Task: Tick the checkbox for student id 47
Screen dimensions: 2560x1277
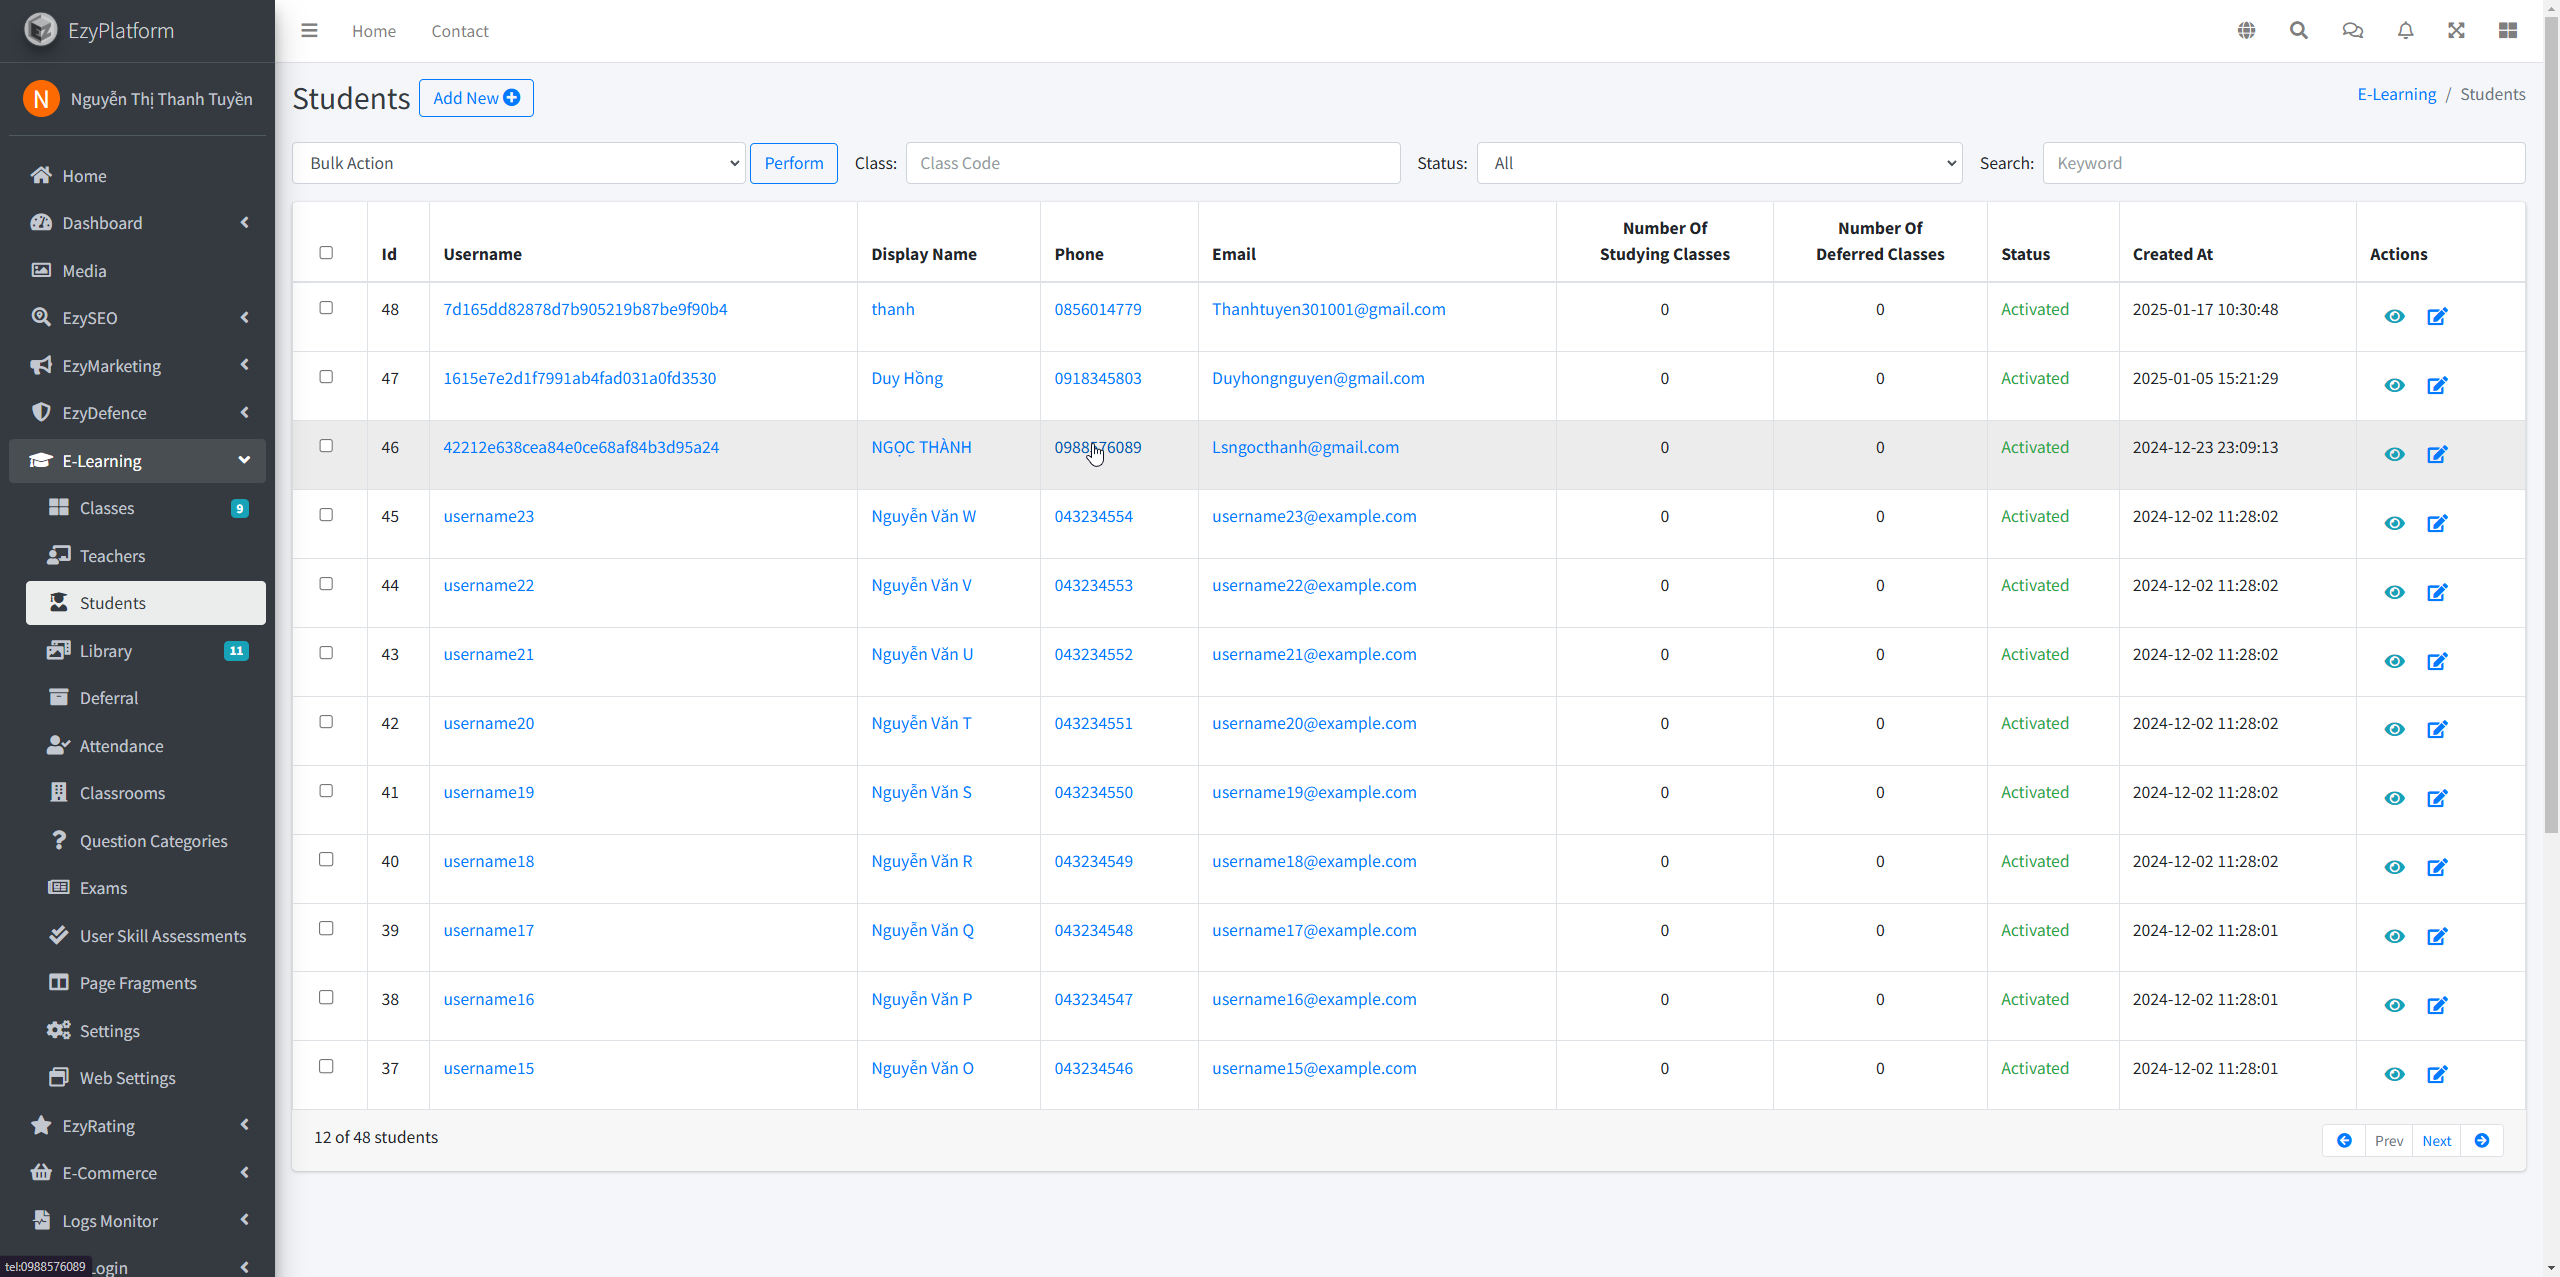Action: pyautogui.click(x=326, y=377)
